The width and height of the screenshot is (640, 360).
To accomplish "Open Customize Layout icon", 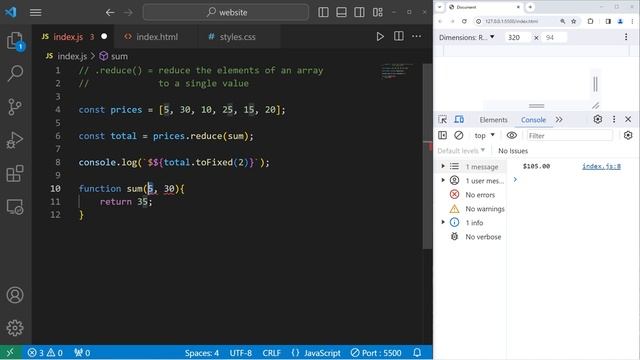I will point(378,12).
